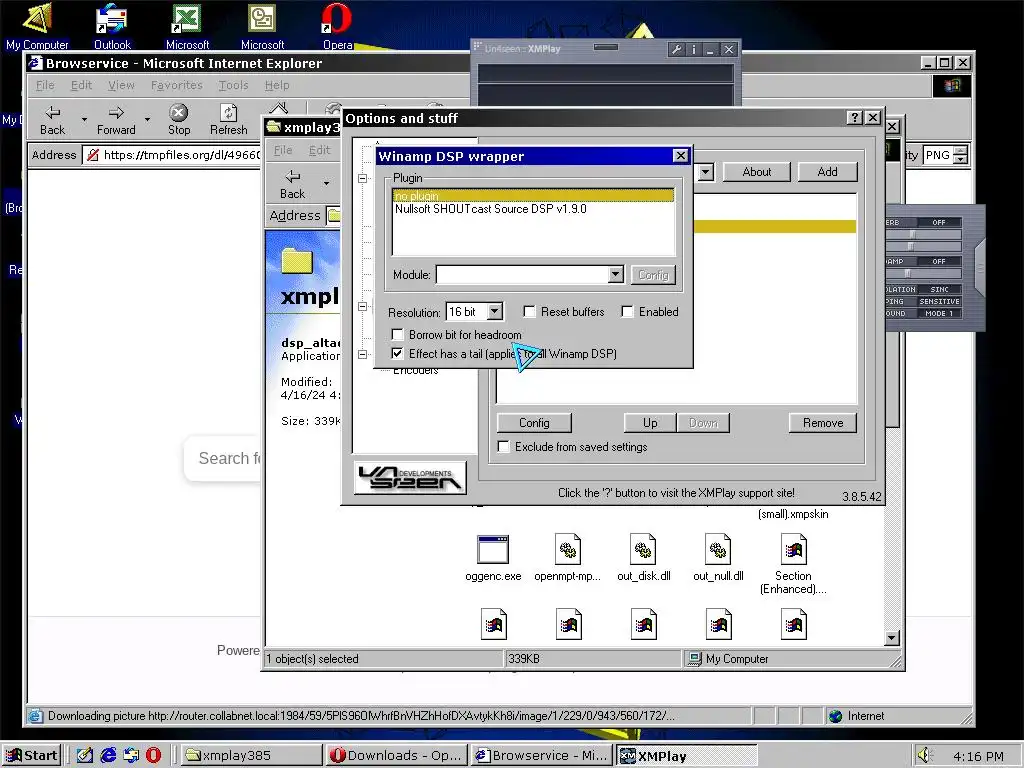The height and width of the screenshot is (768, 1024).
Task: Open the Forward history arrow in Internet Explorer
Action: 148,120
